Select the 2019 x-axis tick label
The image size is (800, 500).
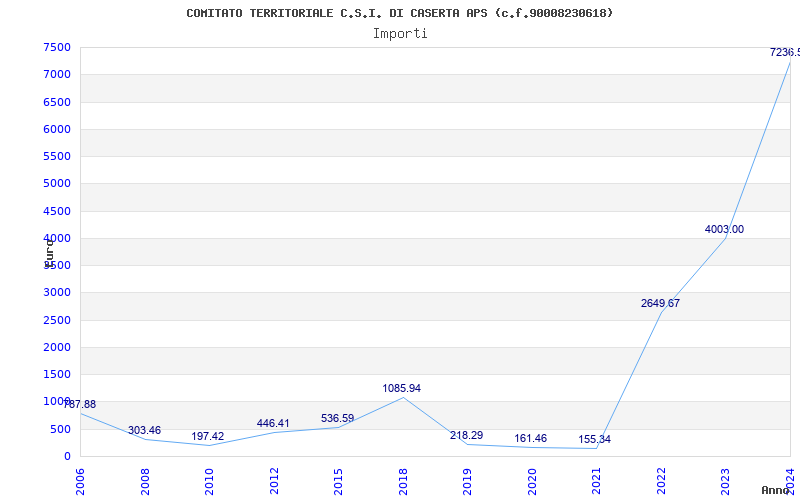click(x=468, y=479)
